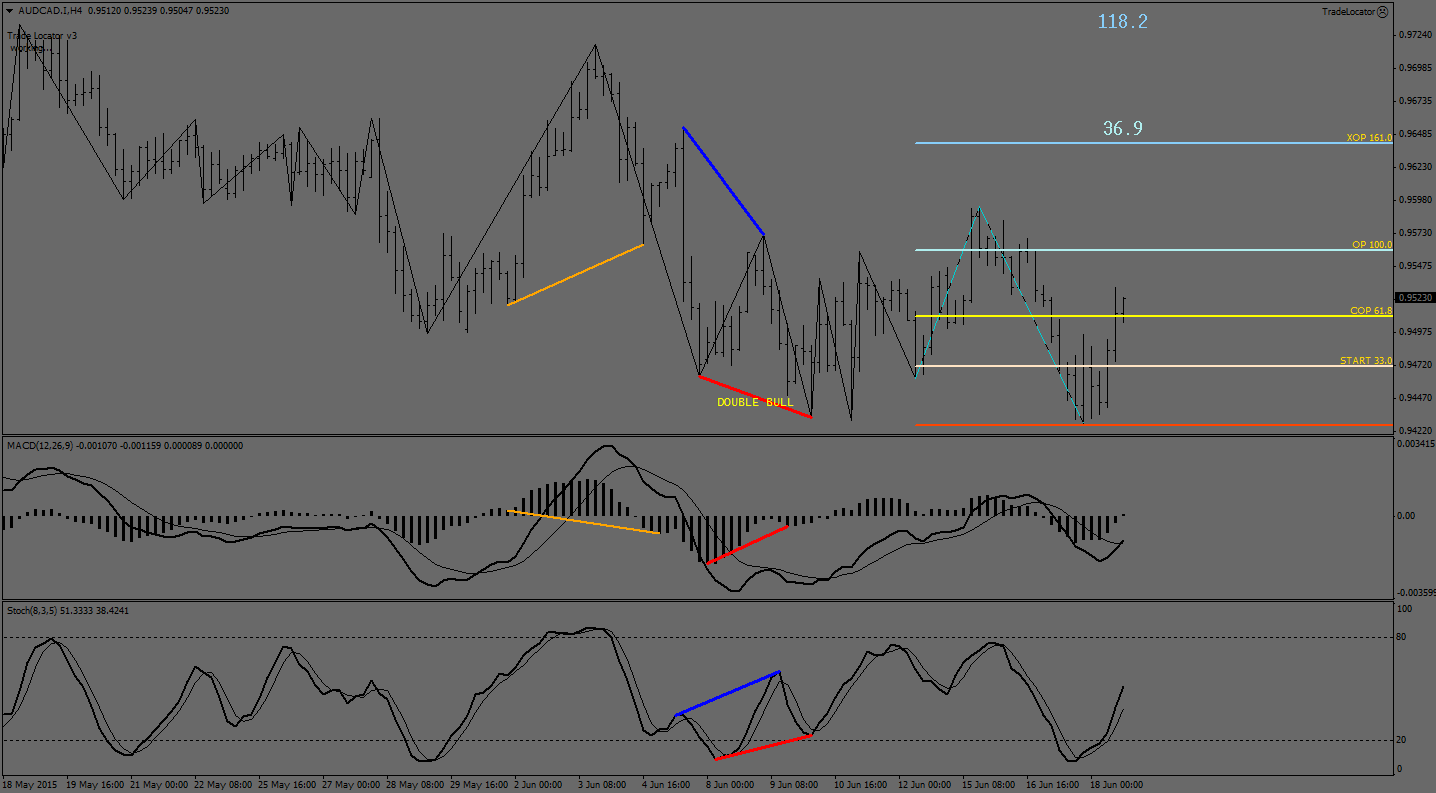Select the XOP 161.0 level label

pyautogui.click(x=1368, y=137)
